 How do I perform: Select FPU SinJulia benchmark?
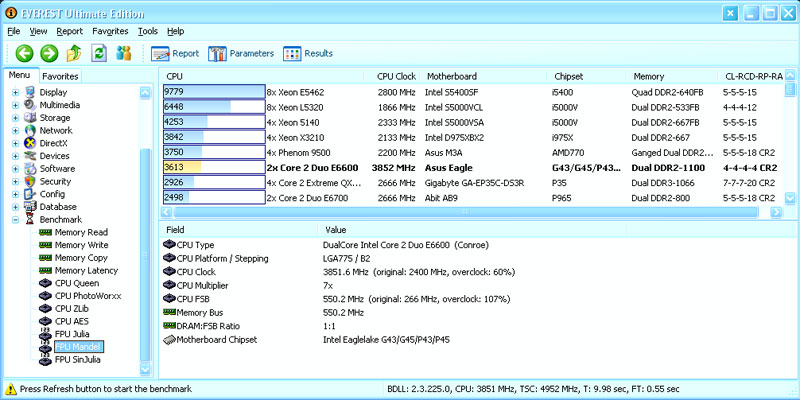(x=78, y=360)
